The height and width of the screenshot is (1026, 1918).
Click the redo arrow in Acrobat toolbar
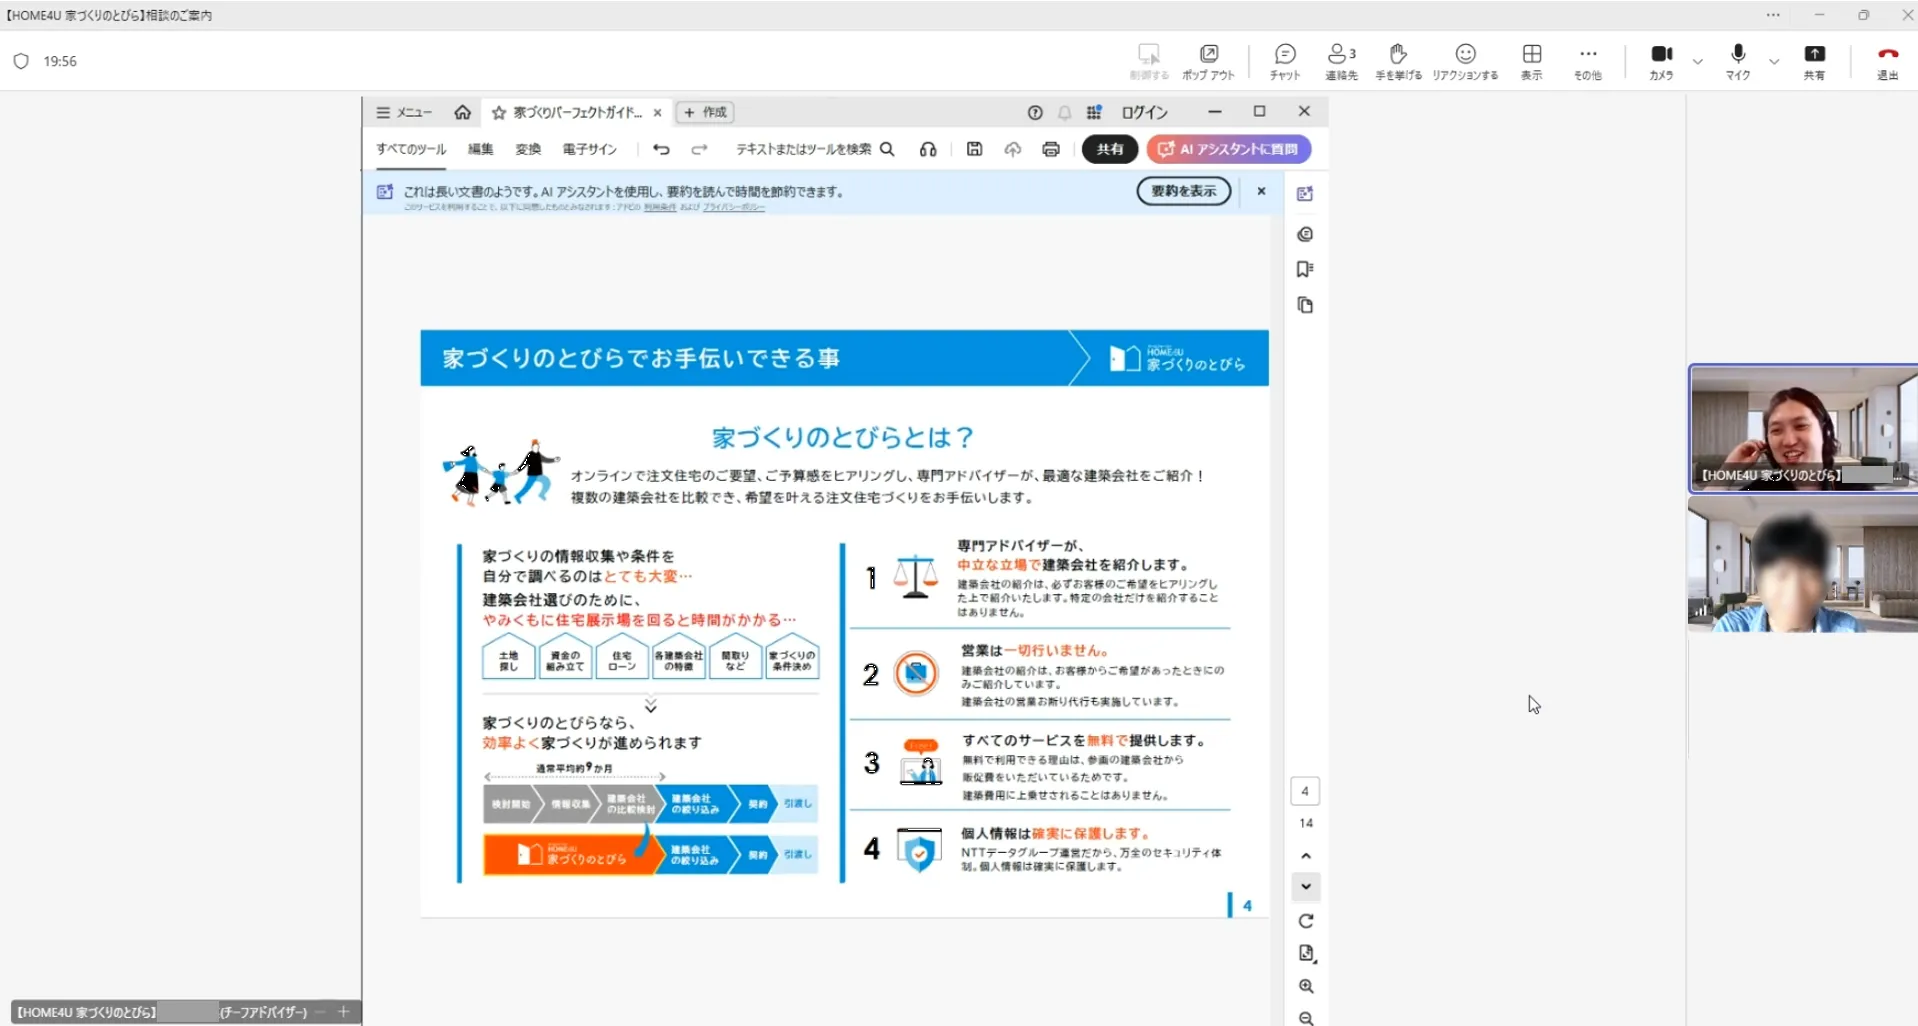[699, 149]
